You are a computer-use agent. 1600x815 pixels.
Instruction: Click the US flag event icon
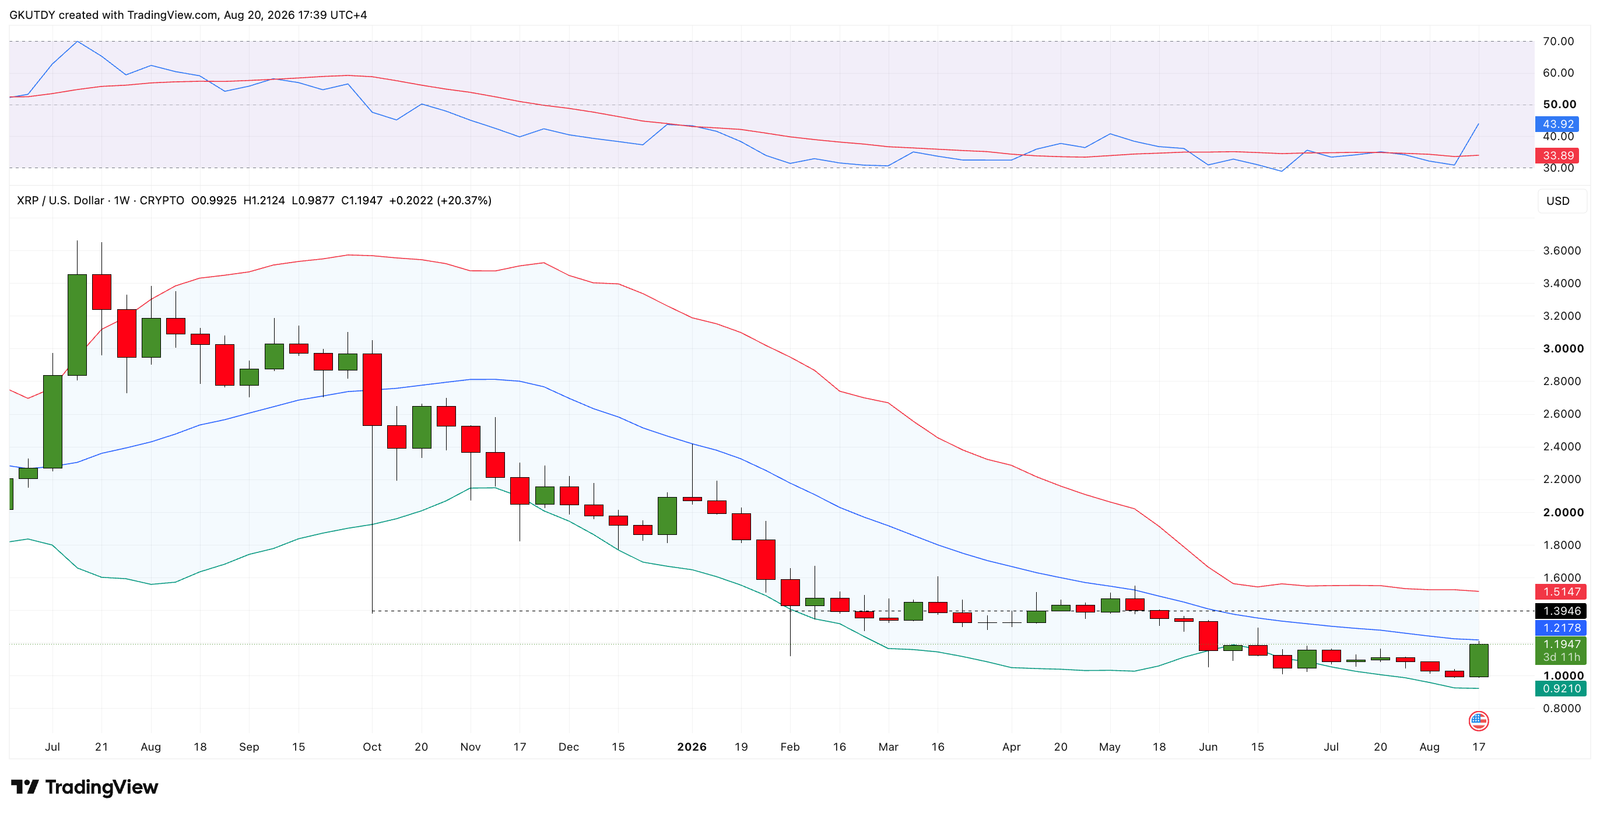[x=1479, y=721]
